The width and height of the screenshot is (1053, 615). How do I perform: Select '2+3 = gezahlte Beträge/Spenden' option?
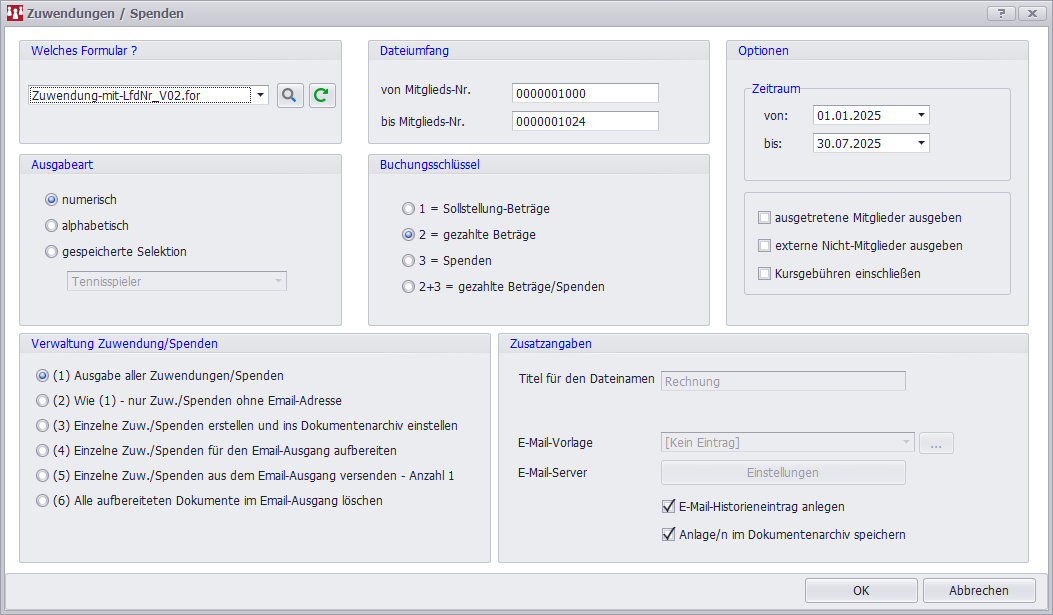[408, 287]
